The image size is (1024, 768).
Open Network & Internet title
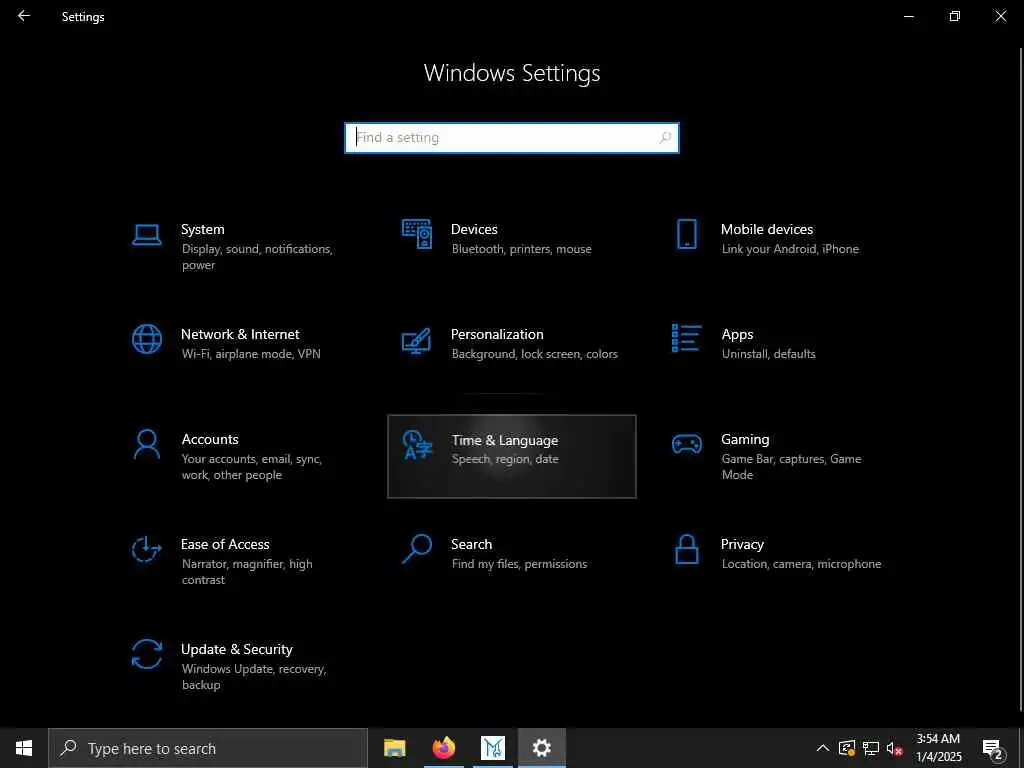(x=240, y=334)
